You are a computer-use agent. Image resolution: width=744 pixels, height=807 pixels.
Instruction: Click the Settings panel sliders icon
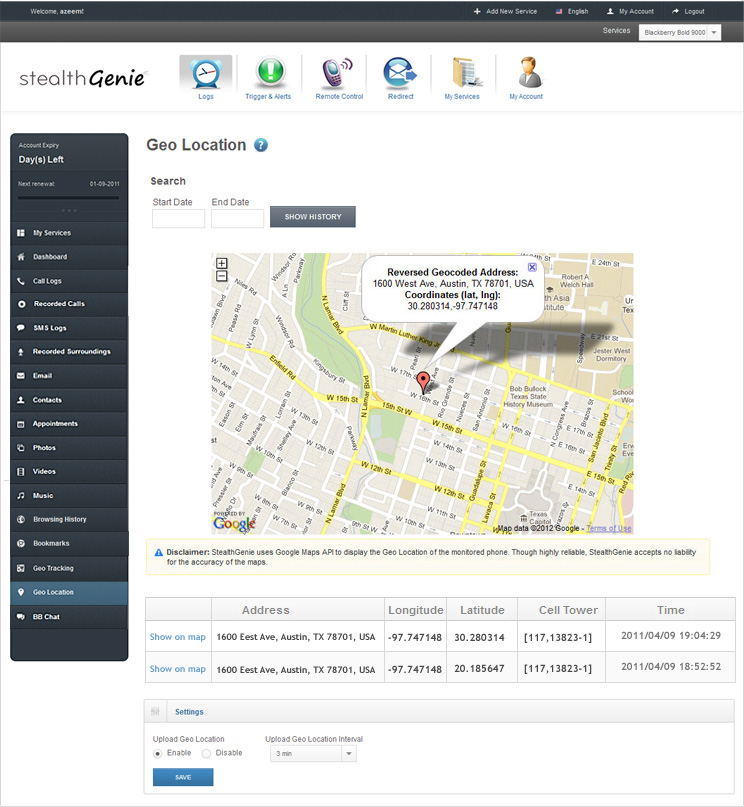[155, 712]
